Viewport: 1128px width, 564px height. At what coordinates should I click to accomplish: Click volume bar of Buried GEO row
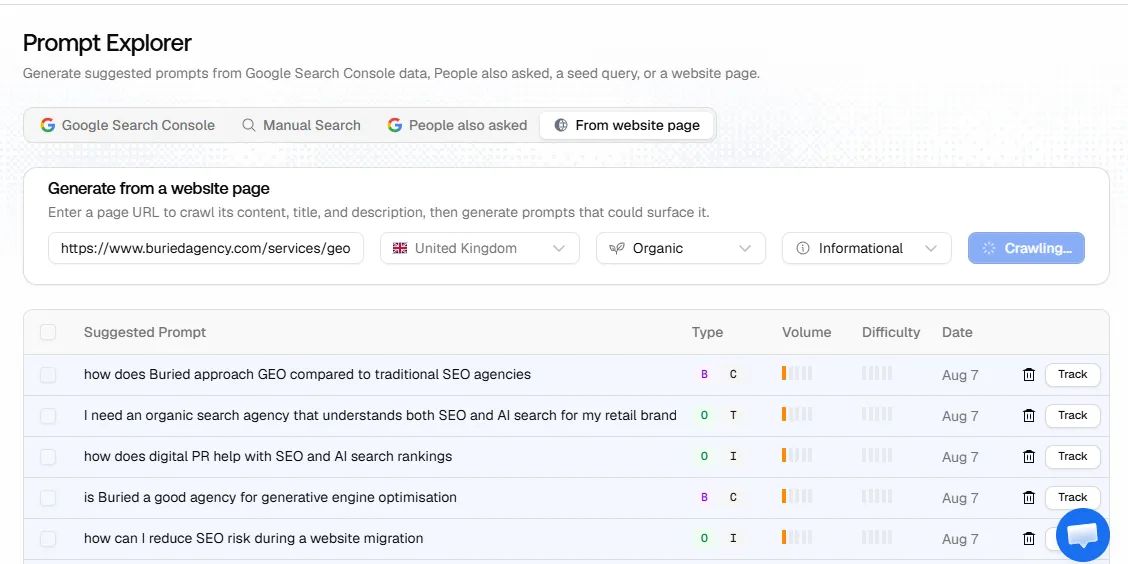(x=797, y=373)
